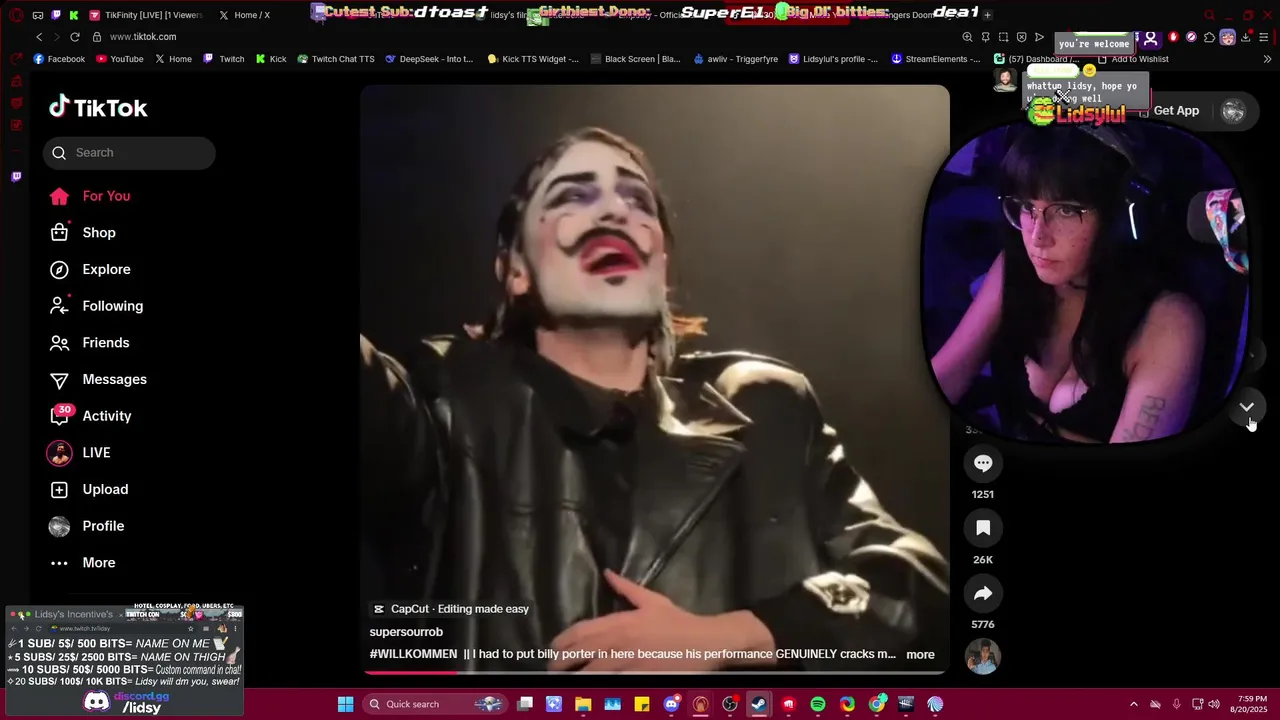Click the snapshot capture icon in toolbar
The image size is (1280, 720).
pyautogui.click(x=1003, y=37)
